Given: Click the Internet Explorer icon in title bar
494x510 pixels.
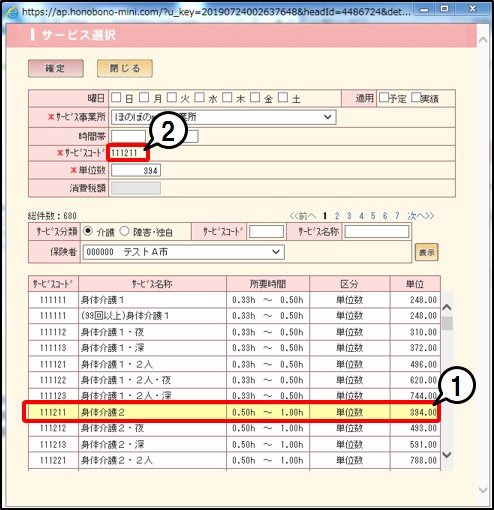Looking at the screenshot, I should [x=13, y=13].
